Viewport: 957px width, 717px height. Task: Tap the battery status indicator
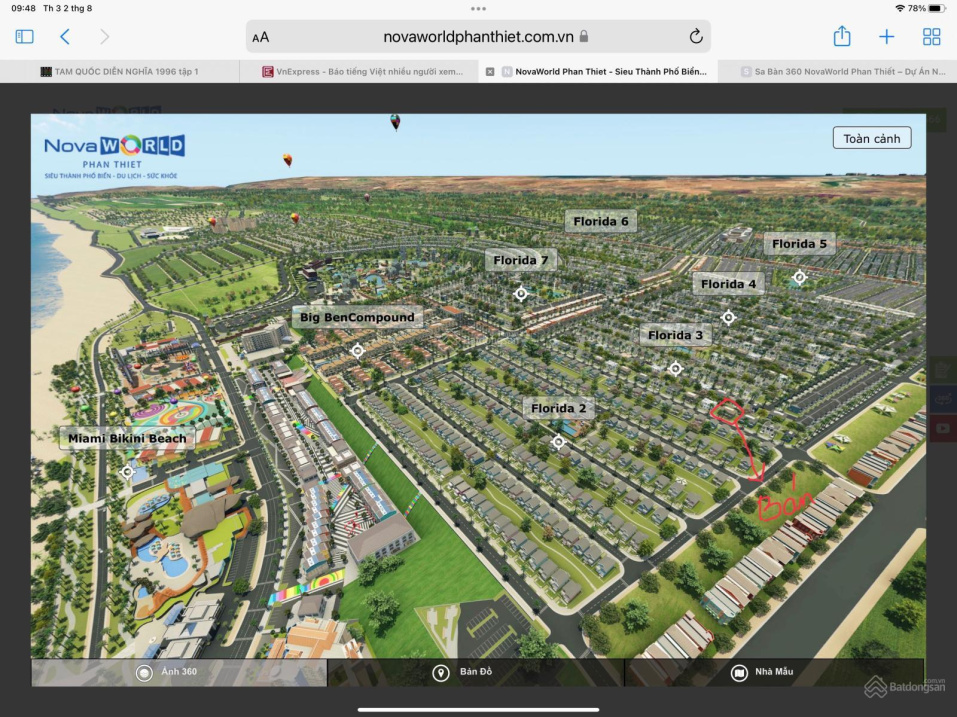[936, 9]
